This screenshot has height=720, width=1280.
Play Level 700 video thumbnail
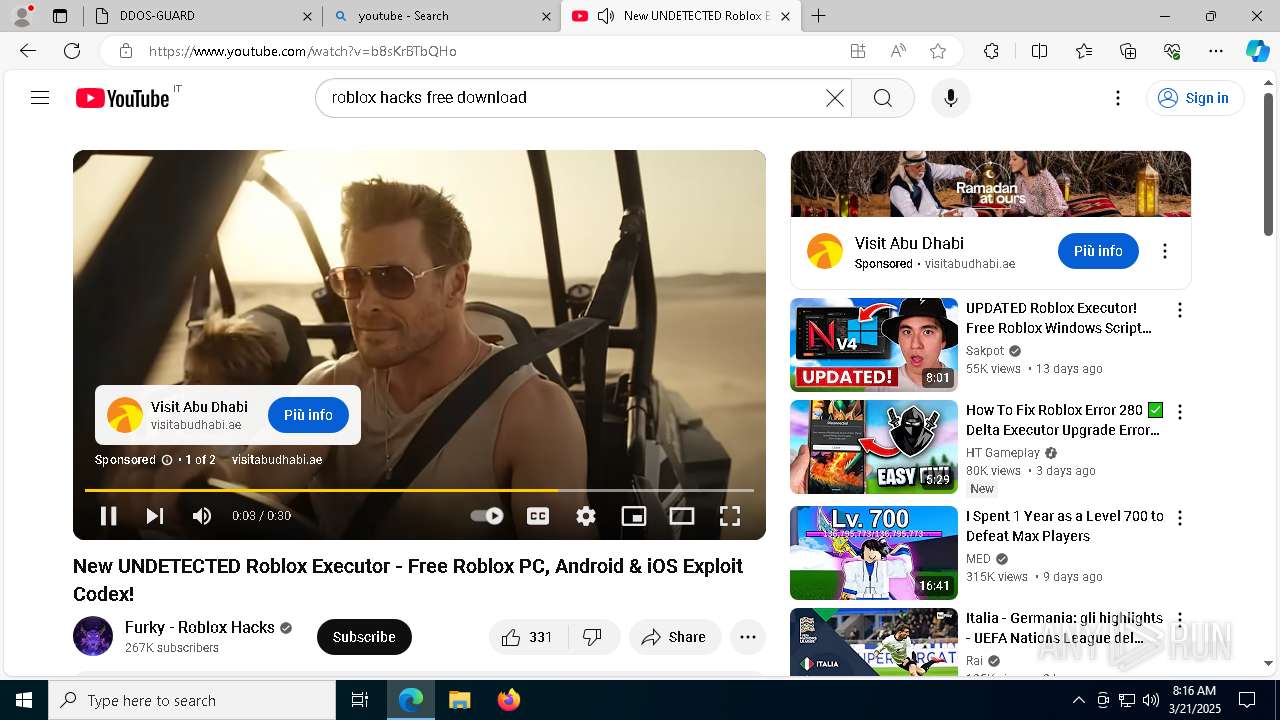(874, 553)
